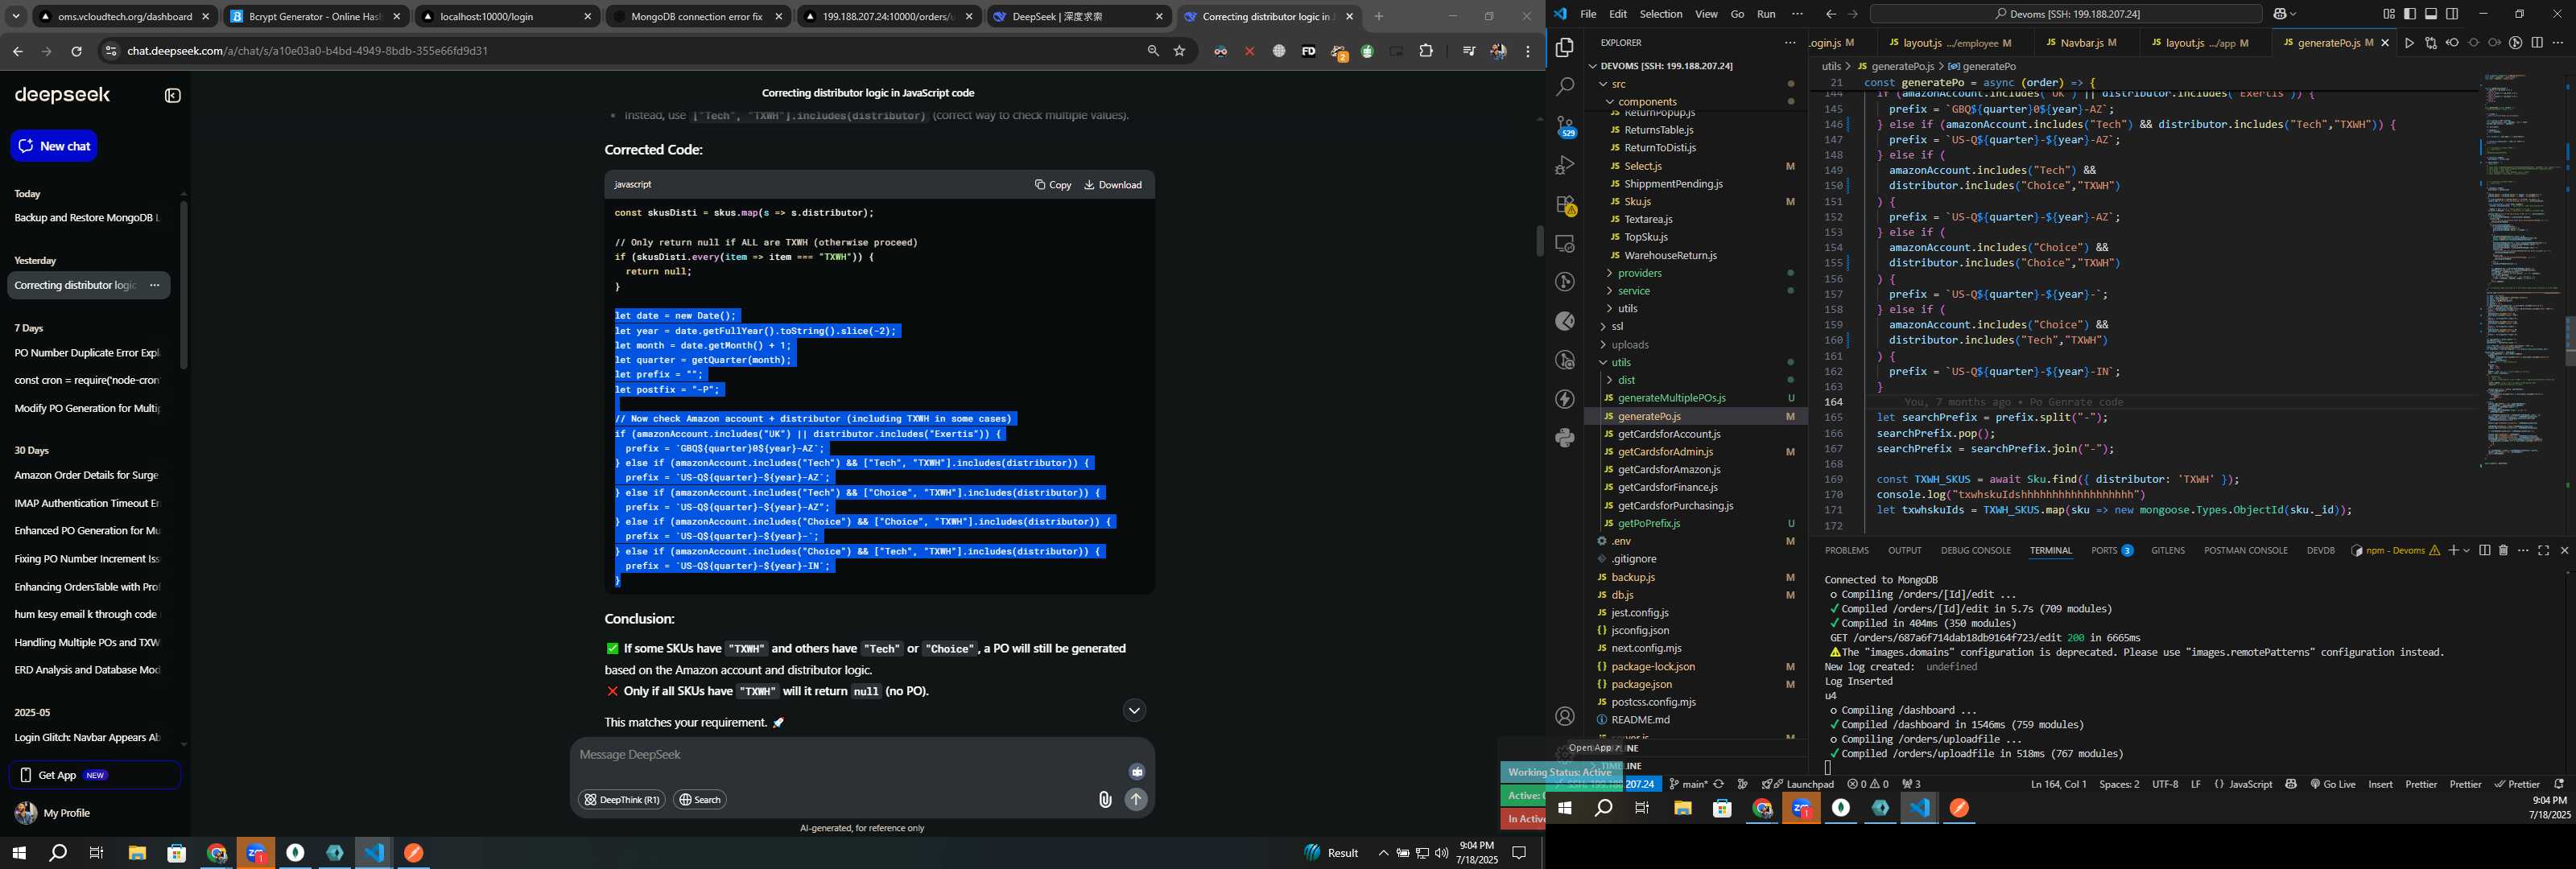The image size is (2576, 869).
Task: Reload page in Chrome
Action: pyautogui.click(x=76, y=51)
